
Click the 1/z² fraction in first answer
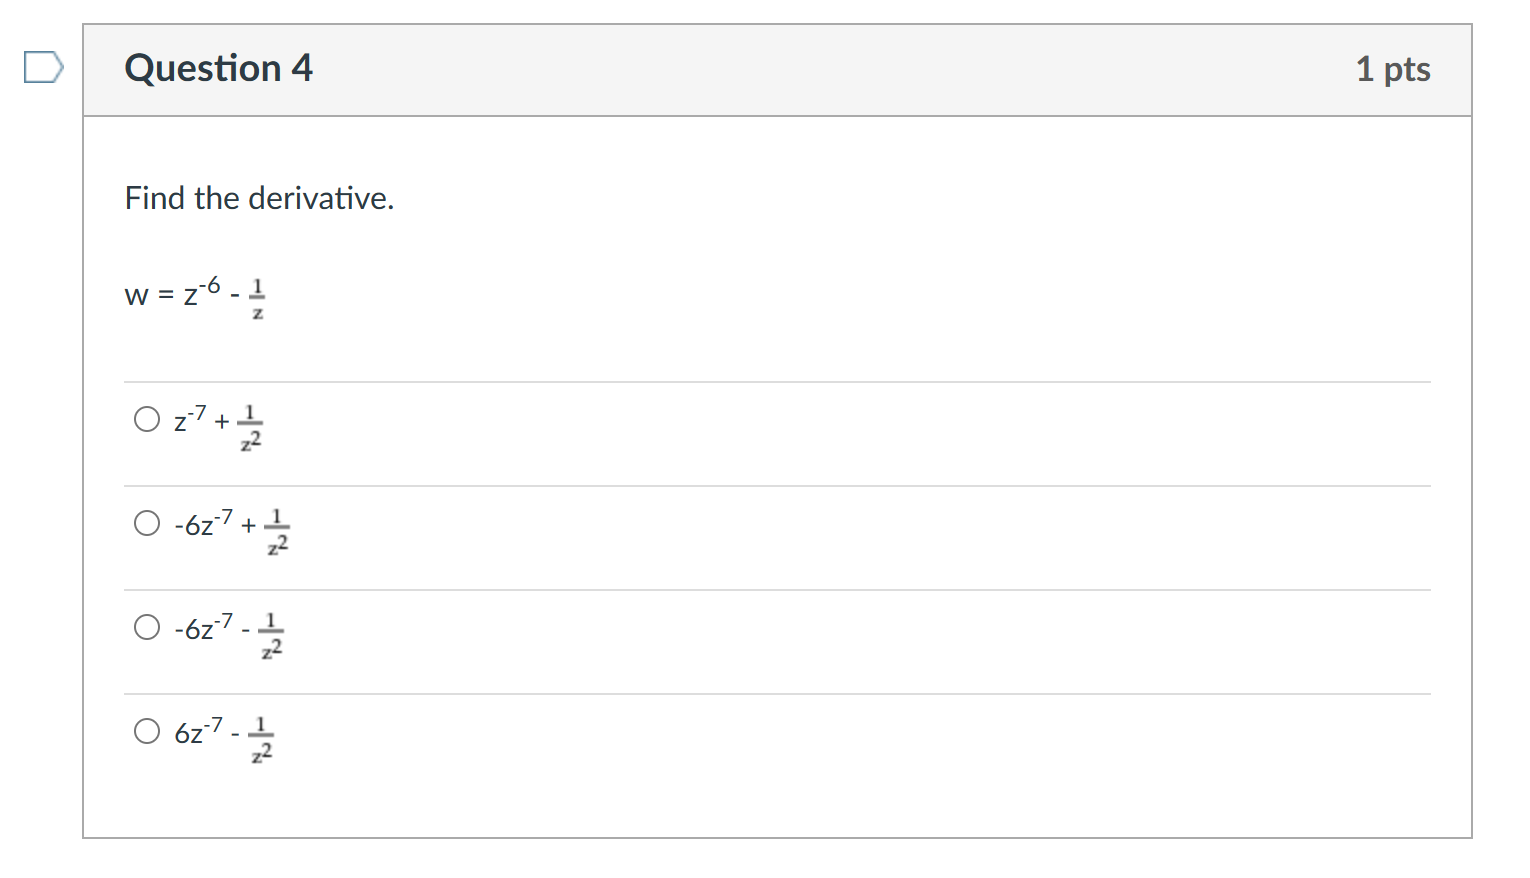251,427
